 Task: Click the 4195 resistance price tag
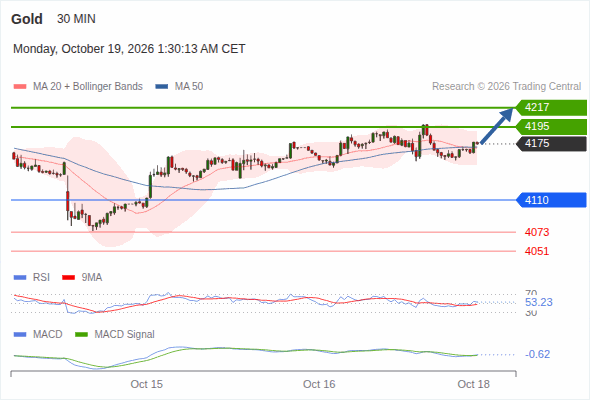coord(551,126)
